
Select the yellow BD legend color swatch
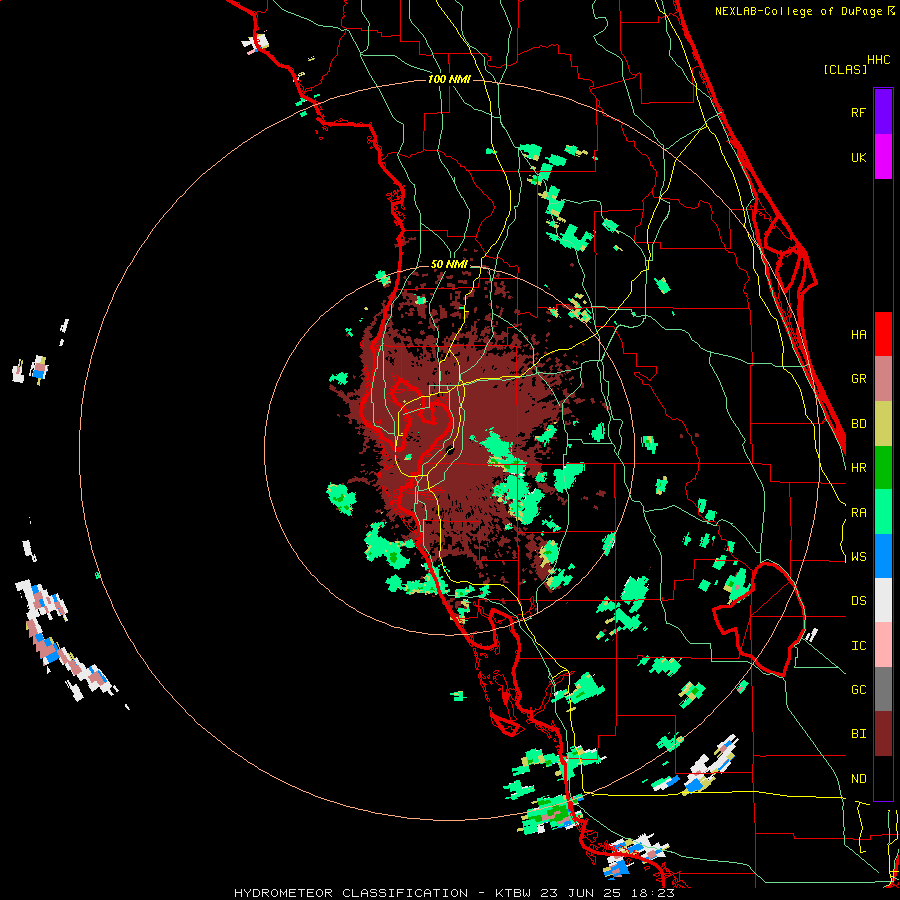tap(883, 424)
